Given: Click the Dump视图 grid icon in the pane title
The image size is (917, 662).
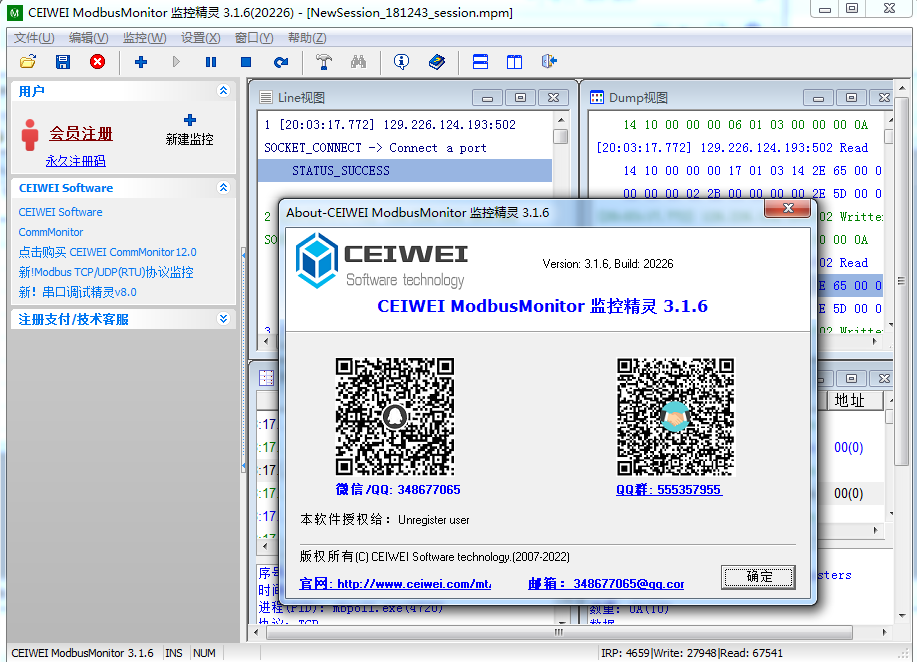Looking at the screenshot, I should click(x=597, y=98).
